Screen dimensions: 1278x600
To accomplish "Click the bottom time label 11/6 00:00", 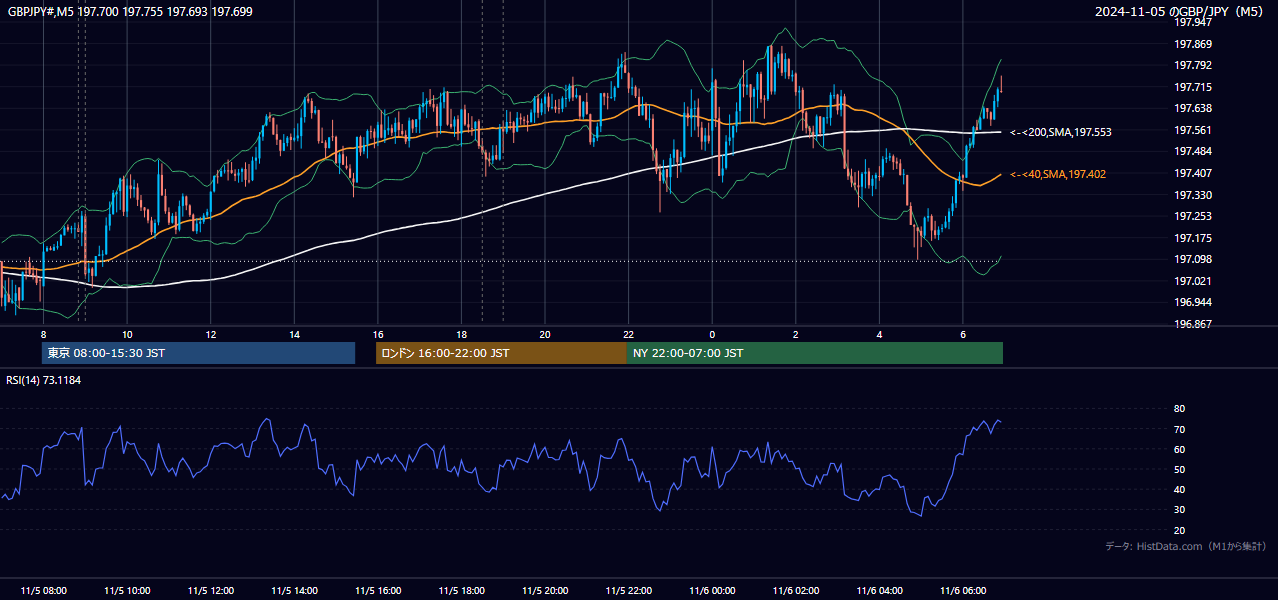I will coord(711,590).
